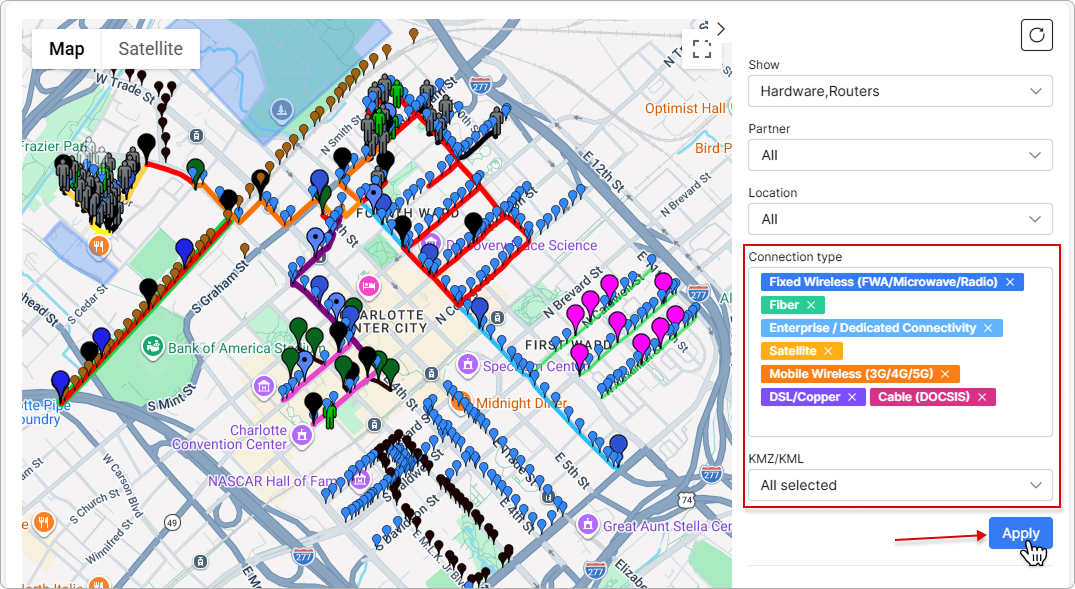1075x589 pixels.
Task: Click the purple museum icon left of Convention Center
Action: point(264,386)
